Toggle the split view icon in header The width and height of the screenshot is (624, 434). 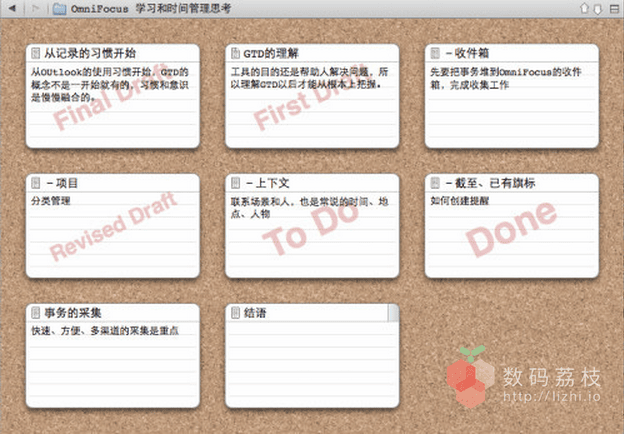pyautogui.click(x=614, y=8)
